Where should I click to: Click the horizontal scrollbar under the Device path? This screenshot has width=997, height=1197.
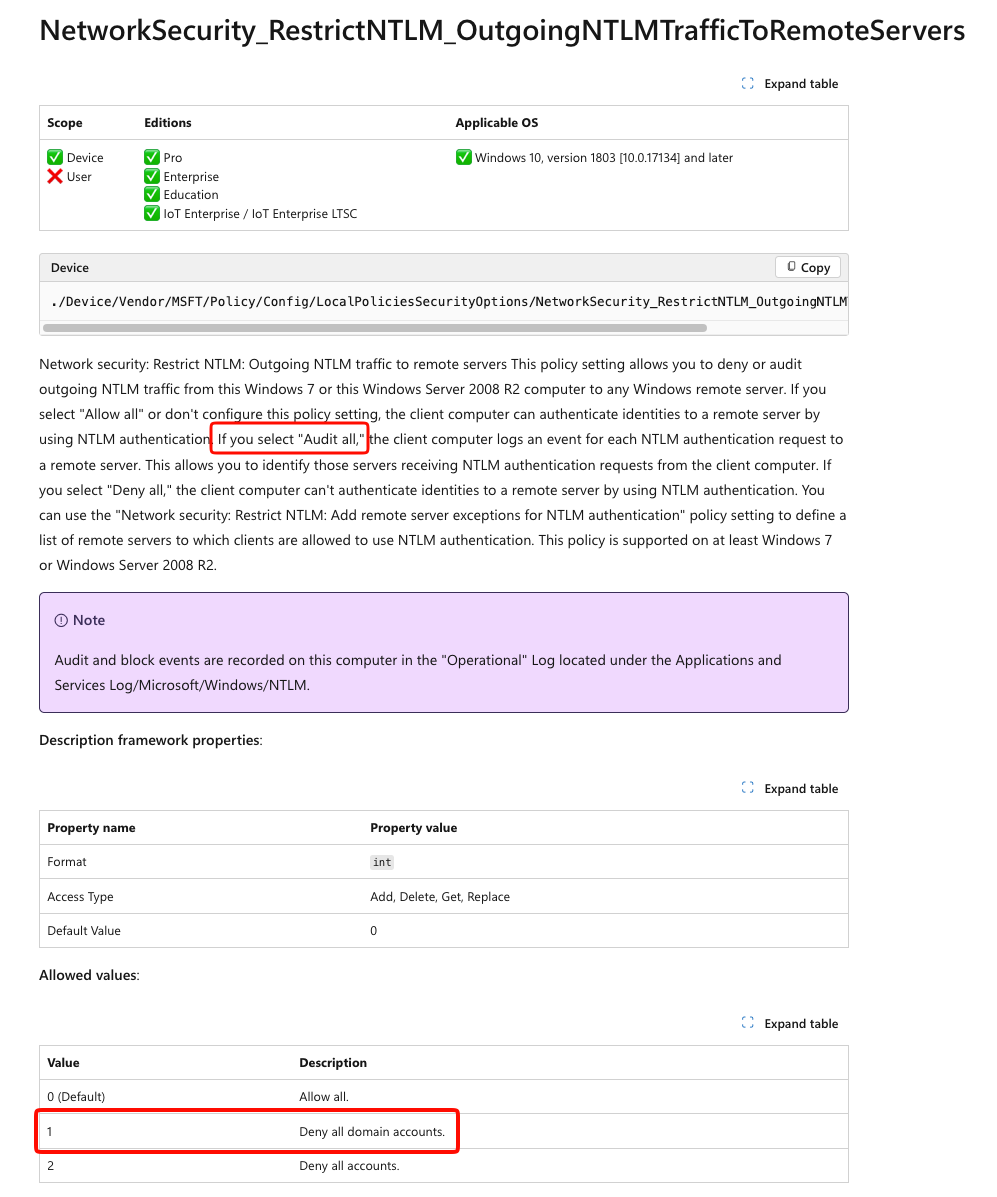375,328
